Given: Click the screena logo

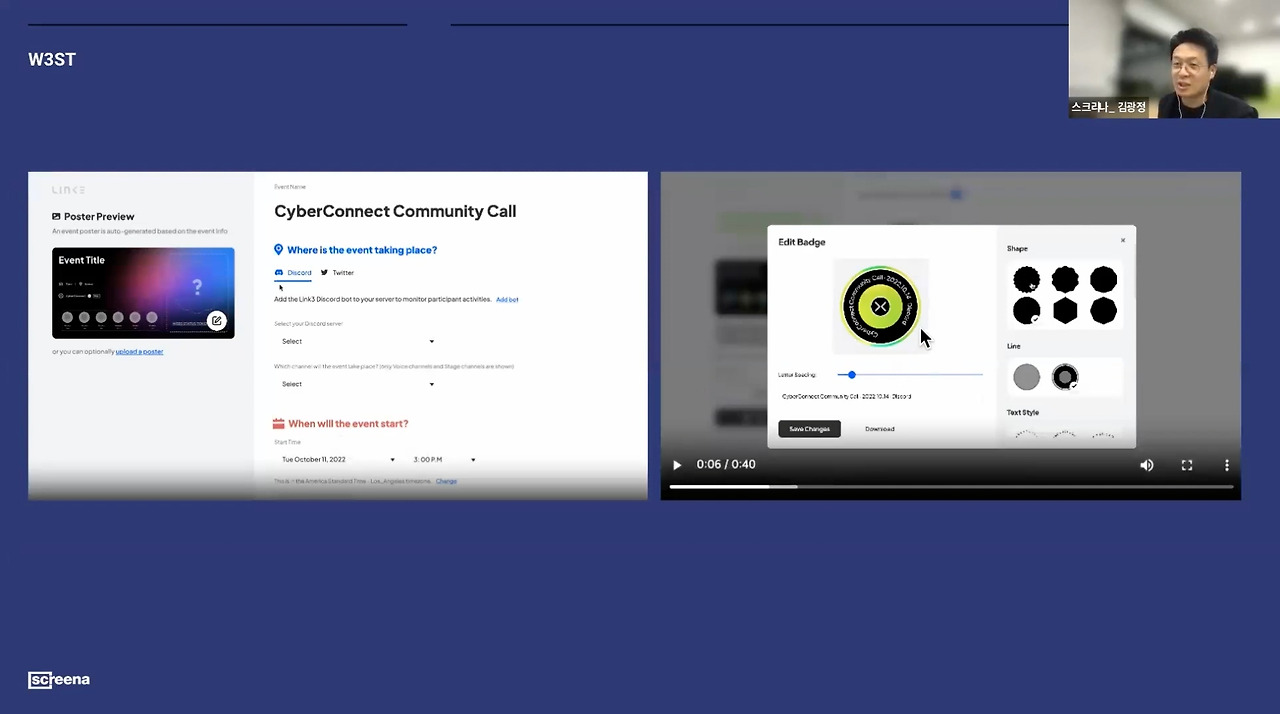Looking at the screenshot, I should [59, 680].
